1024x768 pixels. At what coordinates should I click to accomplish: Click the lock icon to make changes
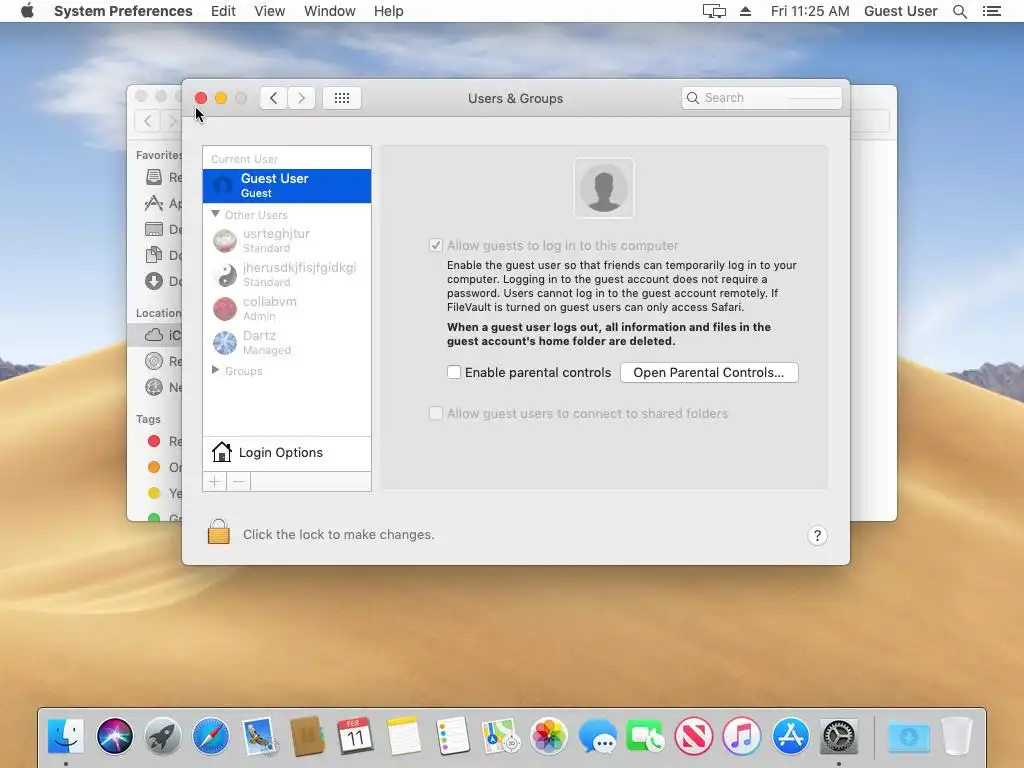[x=219, y=532]
